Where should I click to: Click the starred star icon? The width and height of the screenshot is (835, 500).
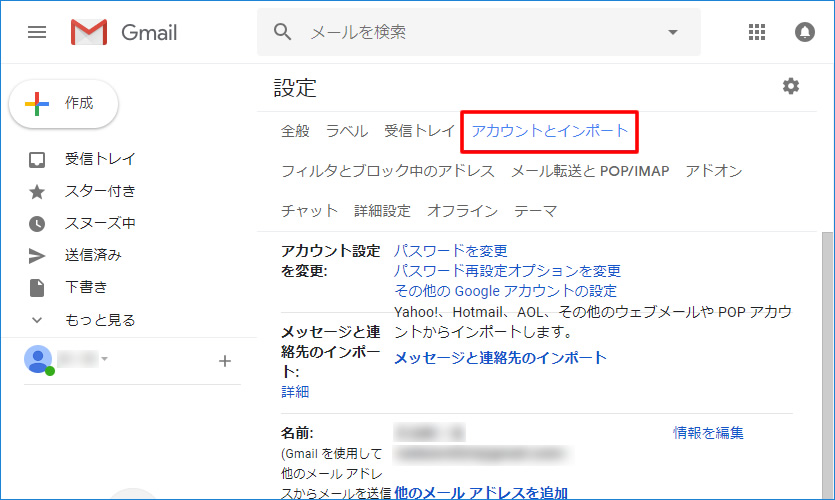pos(37,192)
